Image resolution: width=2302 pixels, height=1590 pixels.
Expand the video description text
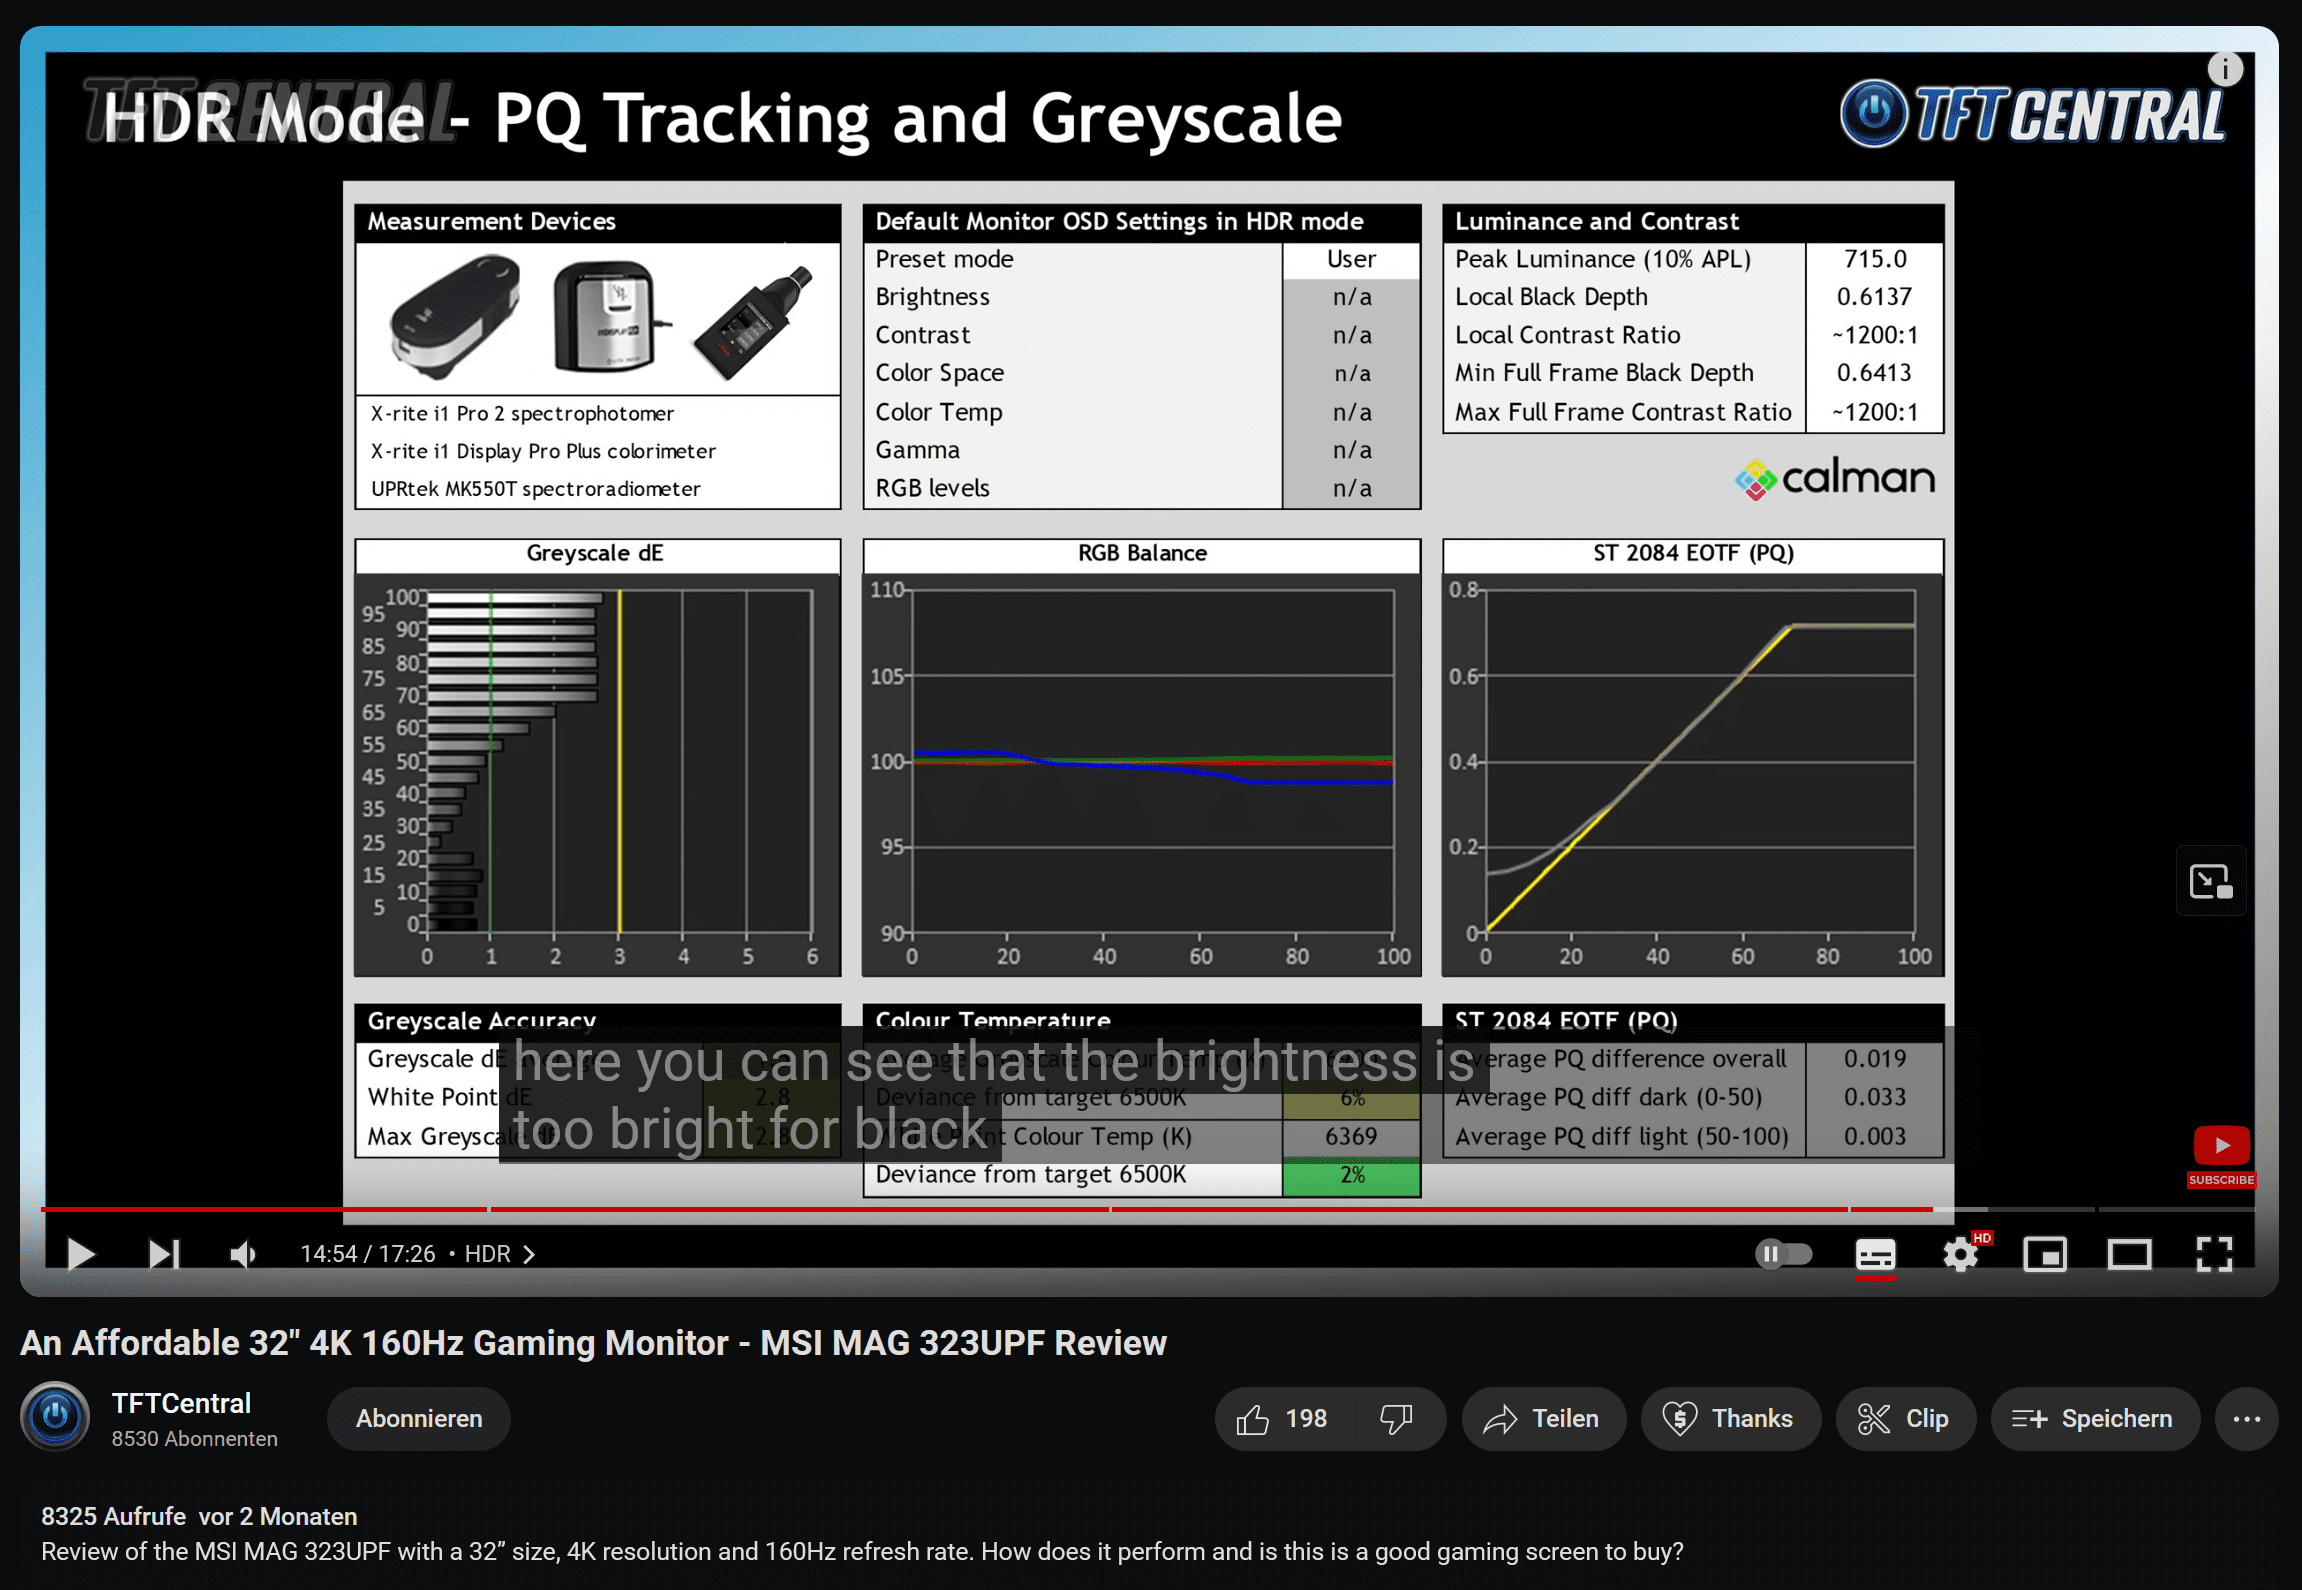tap(862, 1552)
